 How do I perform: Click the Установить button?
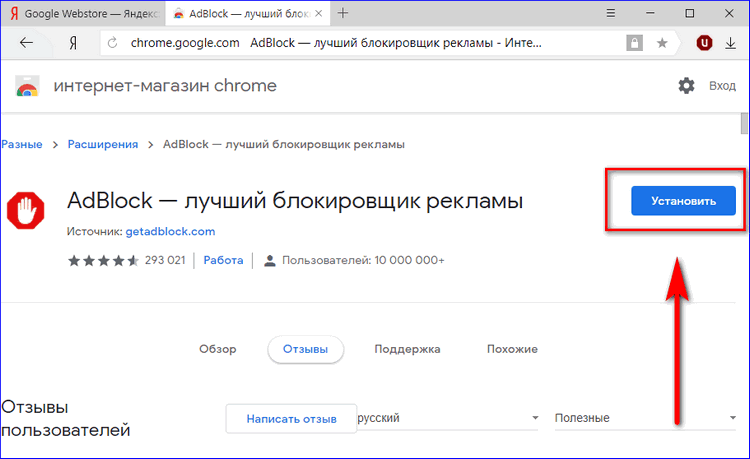[x=683, y=201]
